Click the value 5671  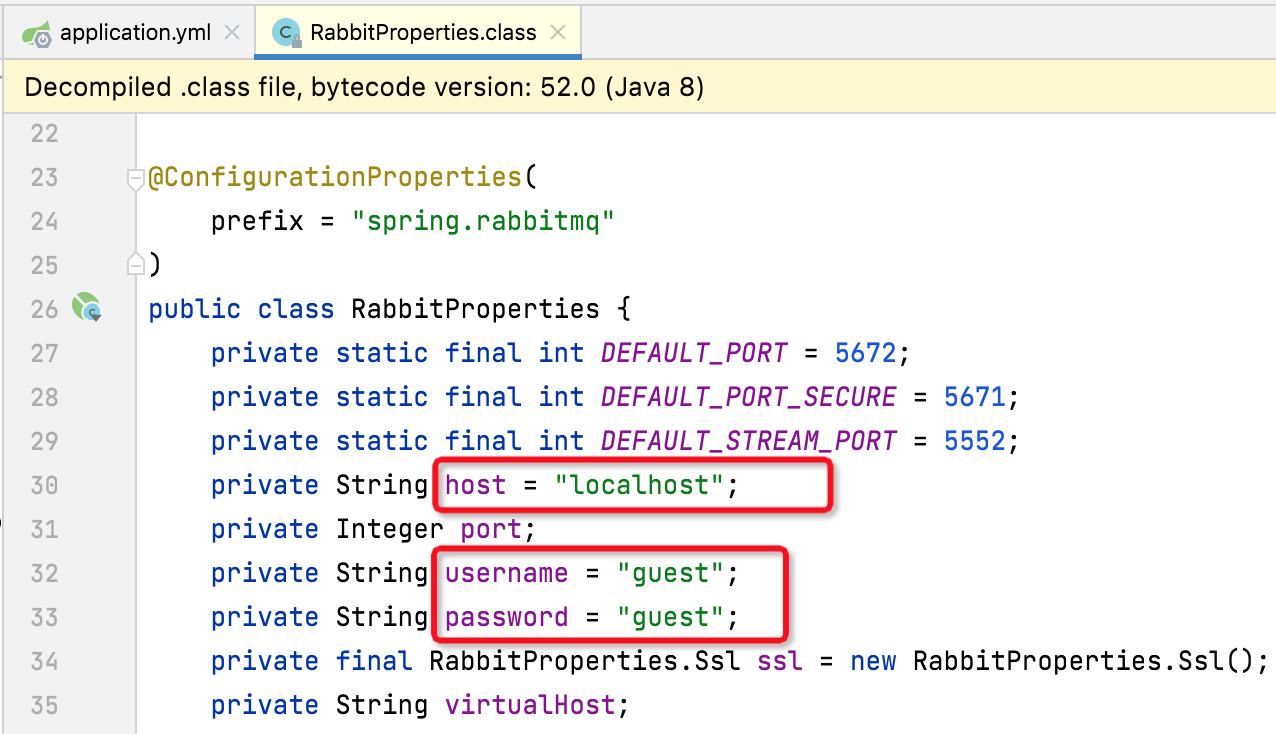(x=975, y=397)
